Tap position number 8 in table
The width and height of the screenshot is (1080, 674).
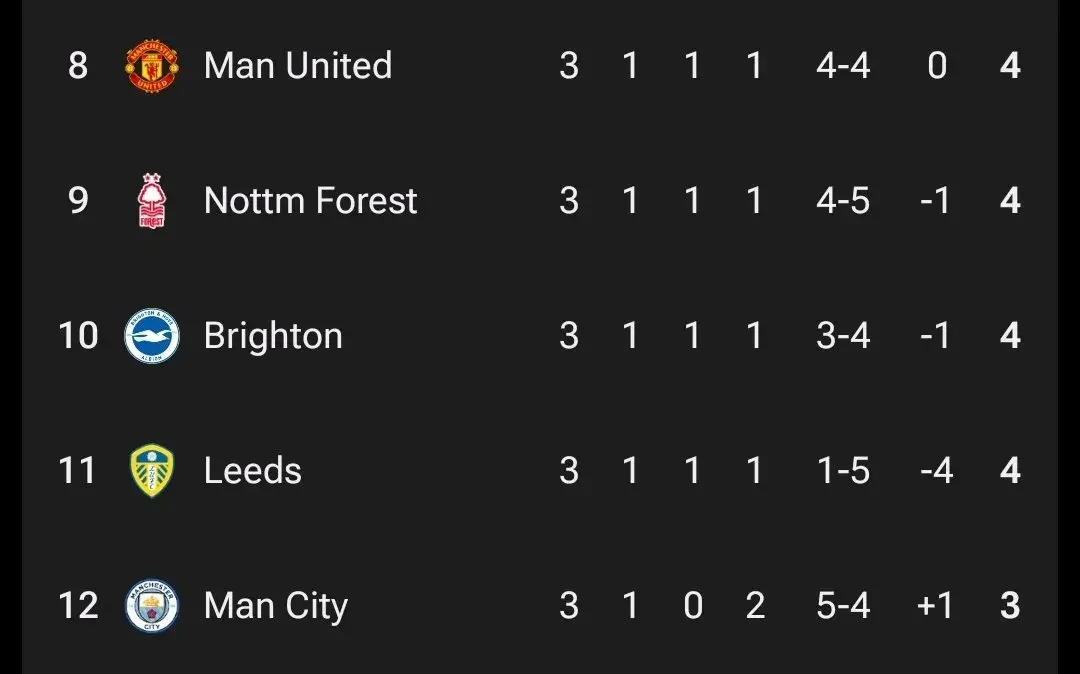(78, 66)
